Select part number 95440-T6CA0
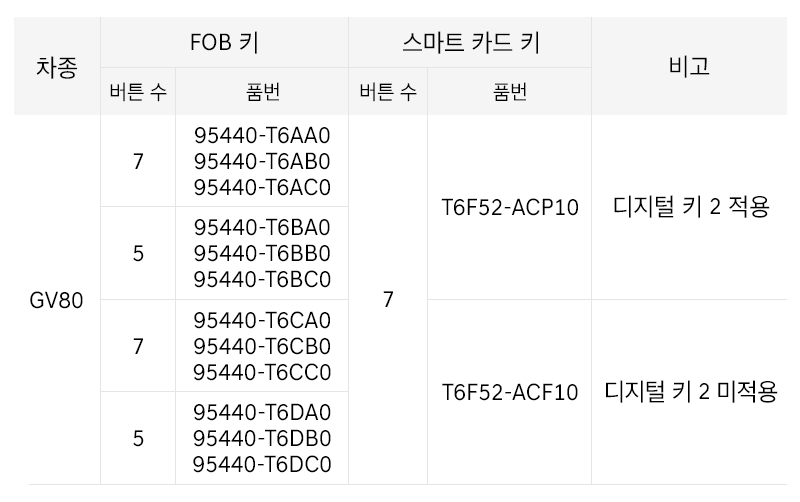The image size is (800, 502). point(261,321)
